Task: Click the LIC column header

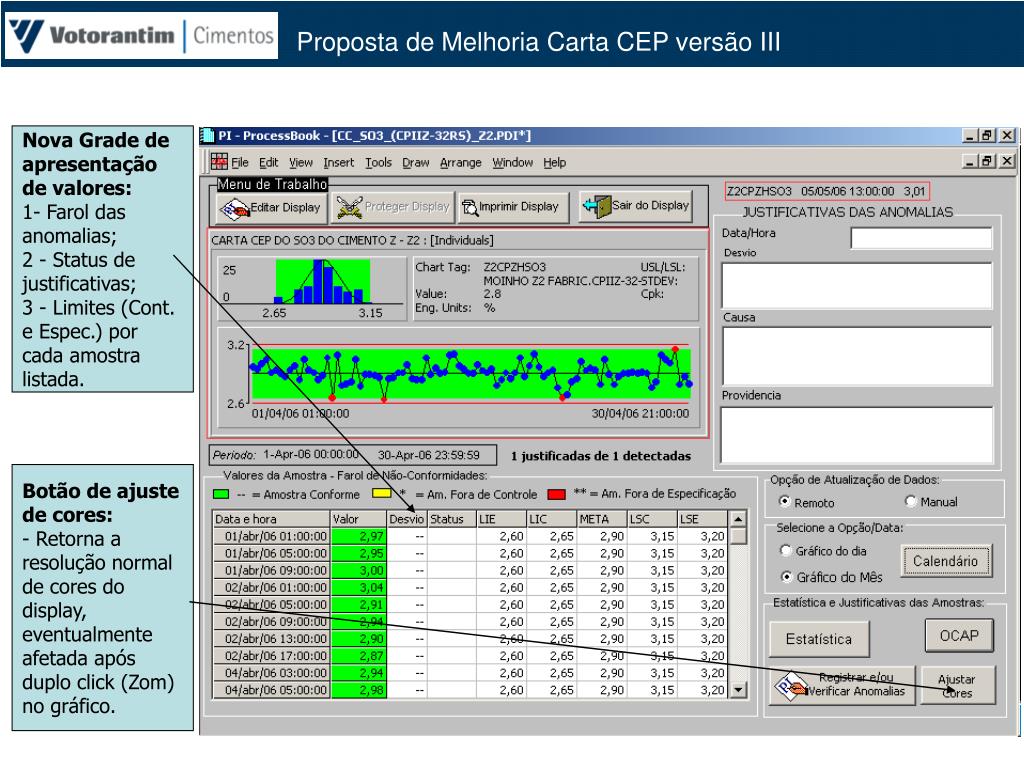Action: tap(552, 519)
